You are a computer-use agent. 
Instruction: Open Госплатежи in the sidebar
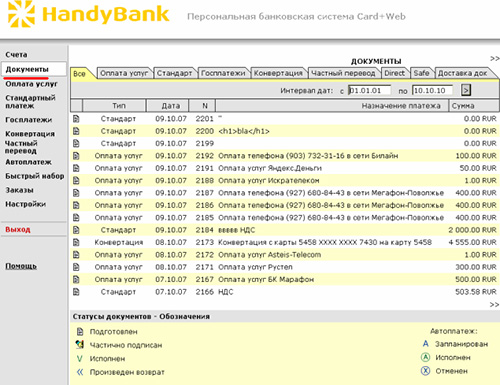[x=29, y=120]
